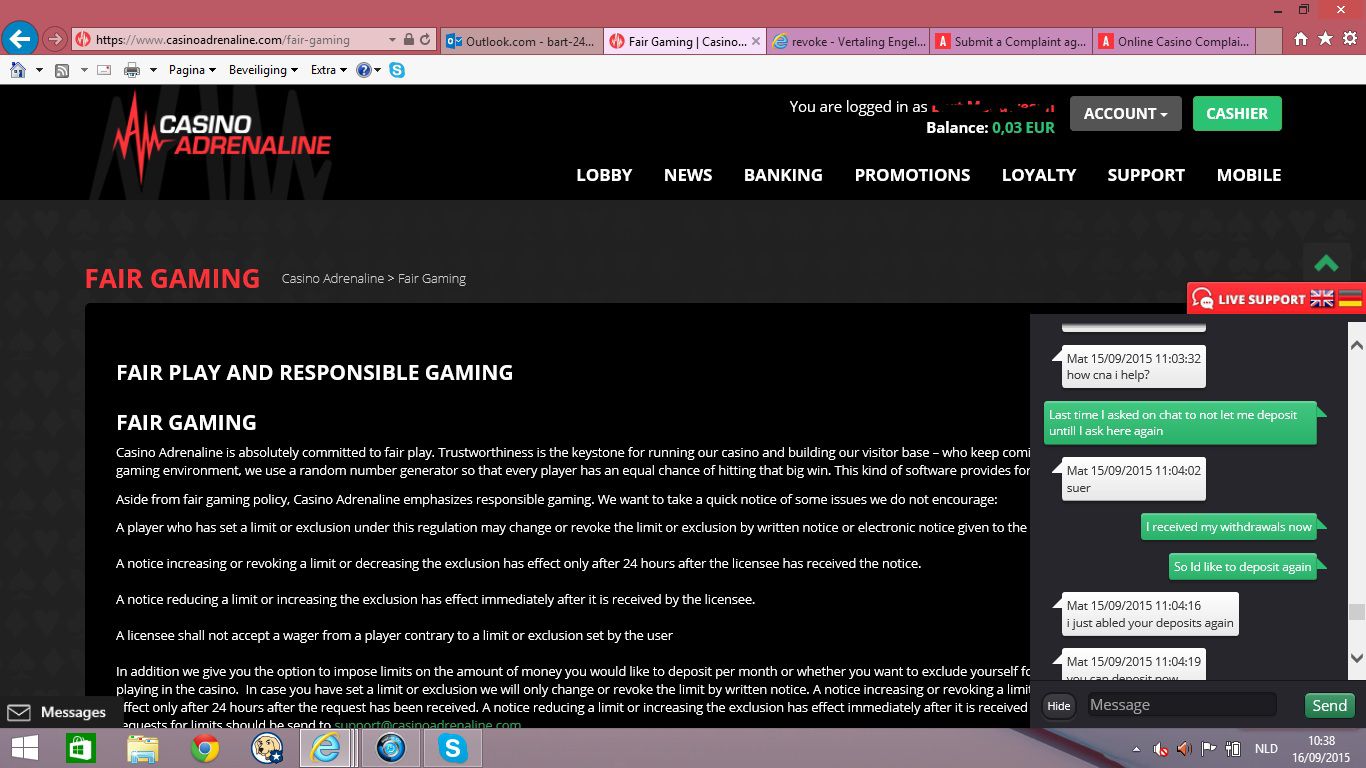This screenshot has height=768, width=1366.
Task: Switch to the Submit a Complaint tab
Action: [x=1010, y=41]
